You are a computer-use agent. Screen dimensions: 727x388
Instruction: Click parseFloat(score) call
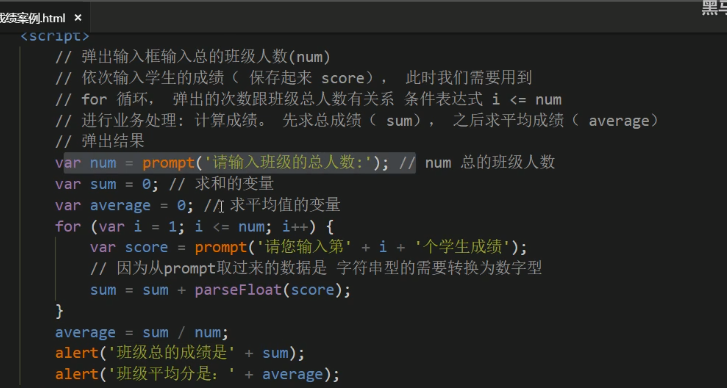click(x=268, y=290)
